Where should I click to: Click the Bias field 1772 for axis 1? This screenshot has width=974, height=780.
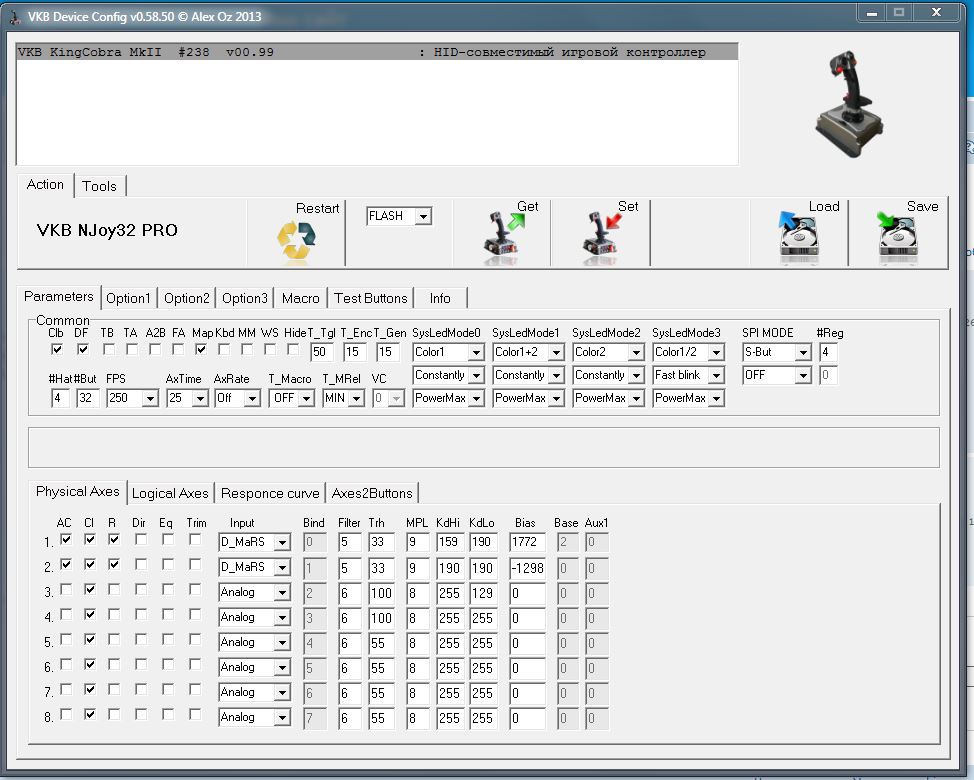(x=527, y=542)
